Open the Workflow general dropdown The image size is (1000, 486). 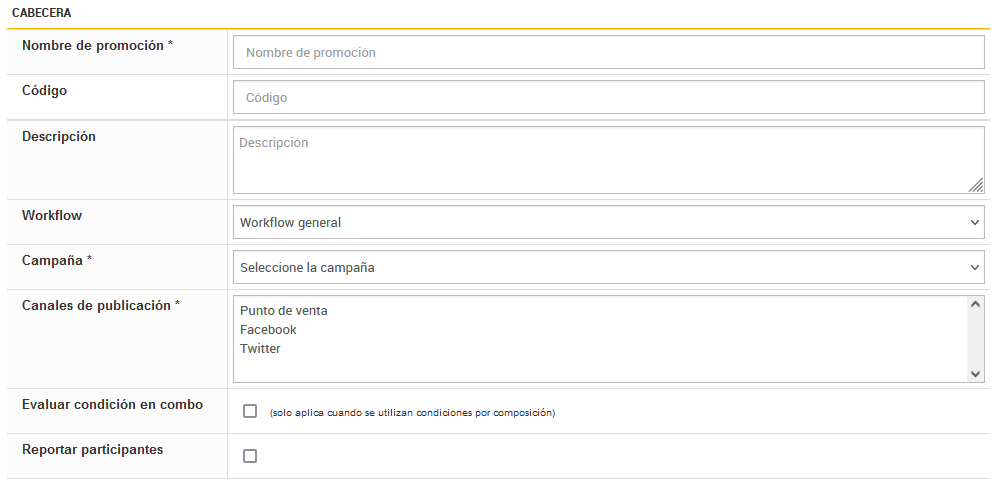[608, 223]
